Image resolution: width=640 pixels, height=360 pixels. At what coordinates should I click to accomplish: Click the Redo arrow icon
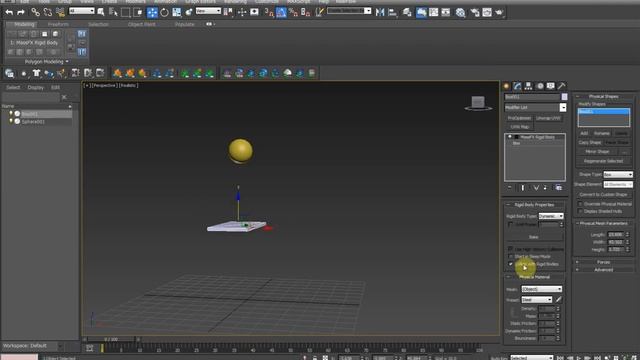click(21, 13)
